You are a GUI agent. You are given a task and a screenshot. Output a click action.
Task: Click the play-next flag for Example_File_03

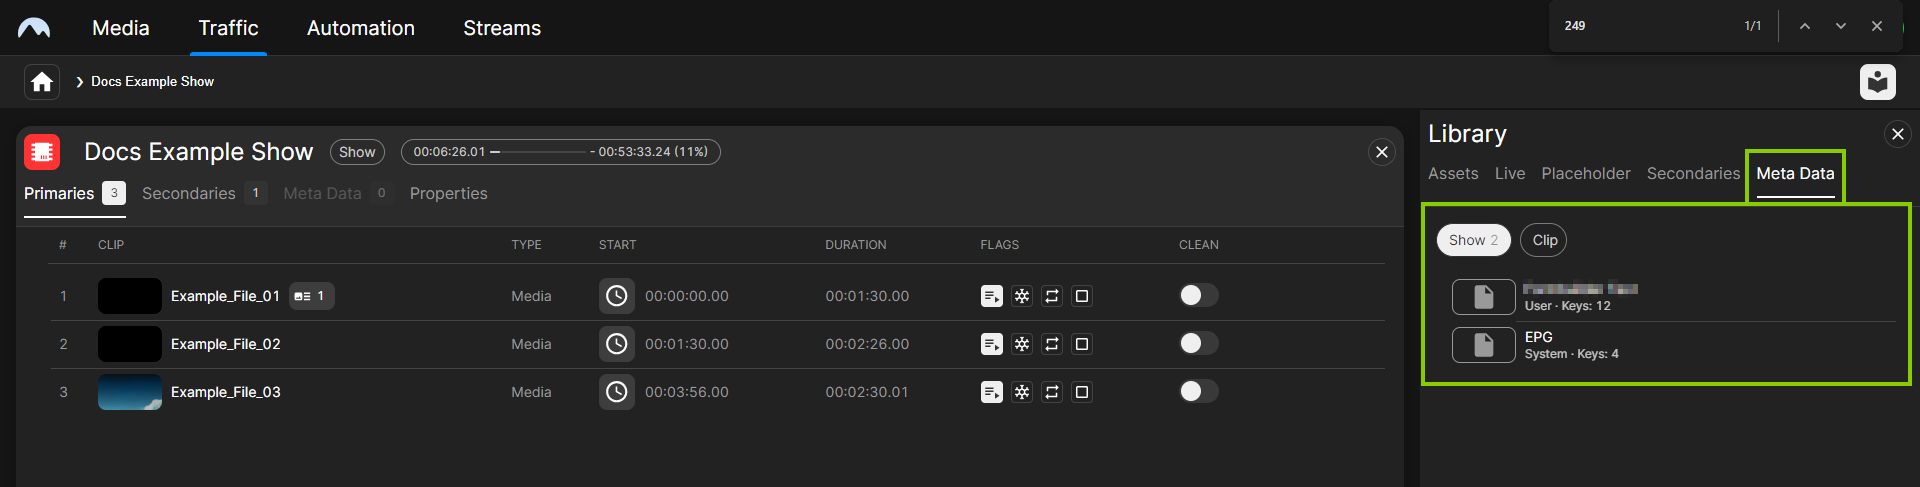click(991, 392)
